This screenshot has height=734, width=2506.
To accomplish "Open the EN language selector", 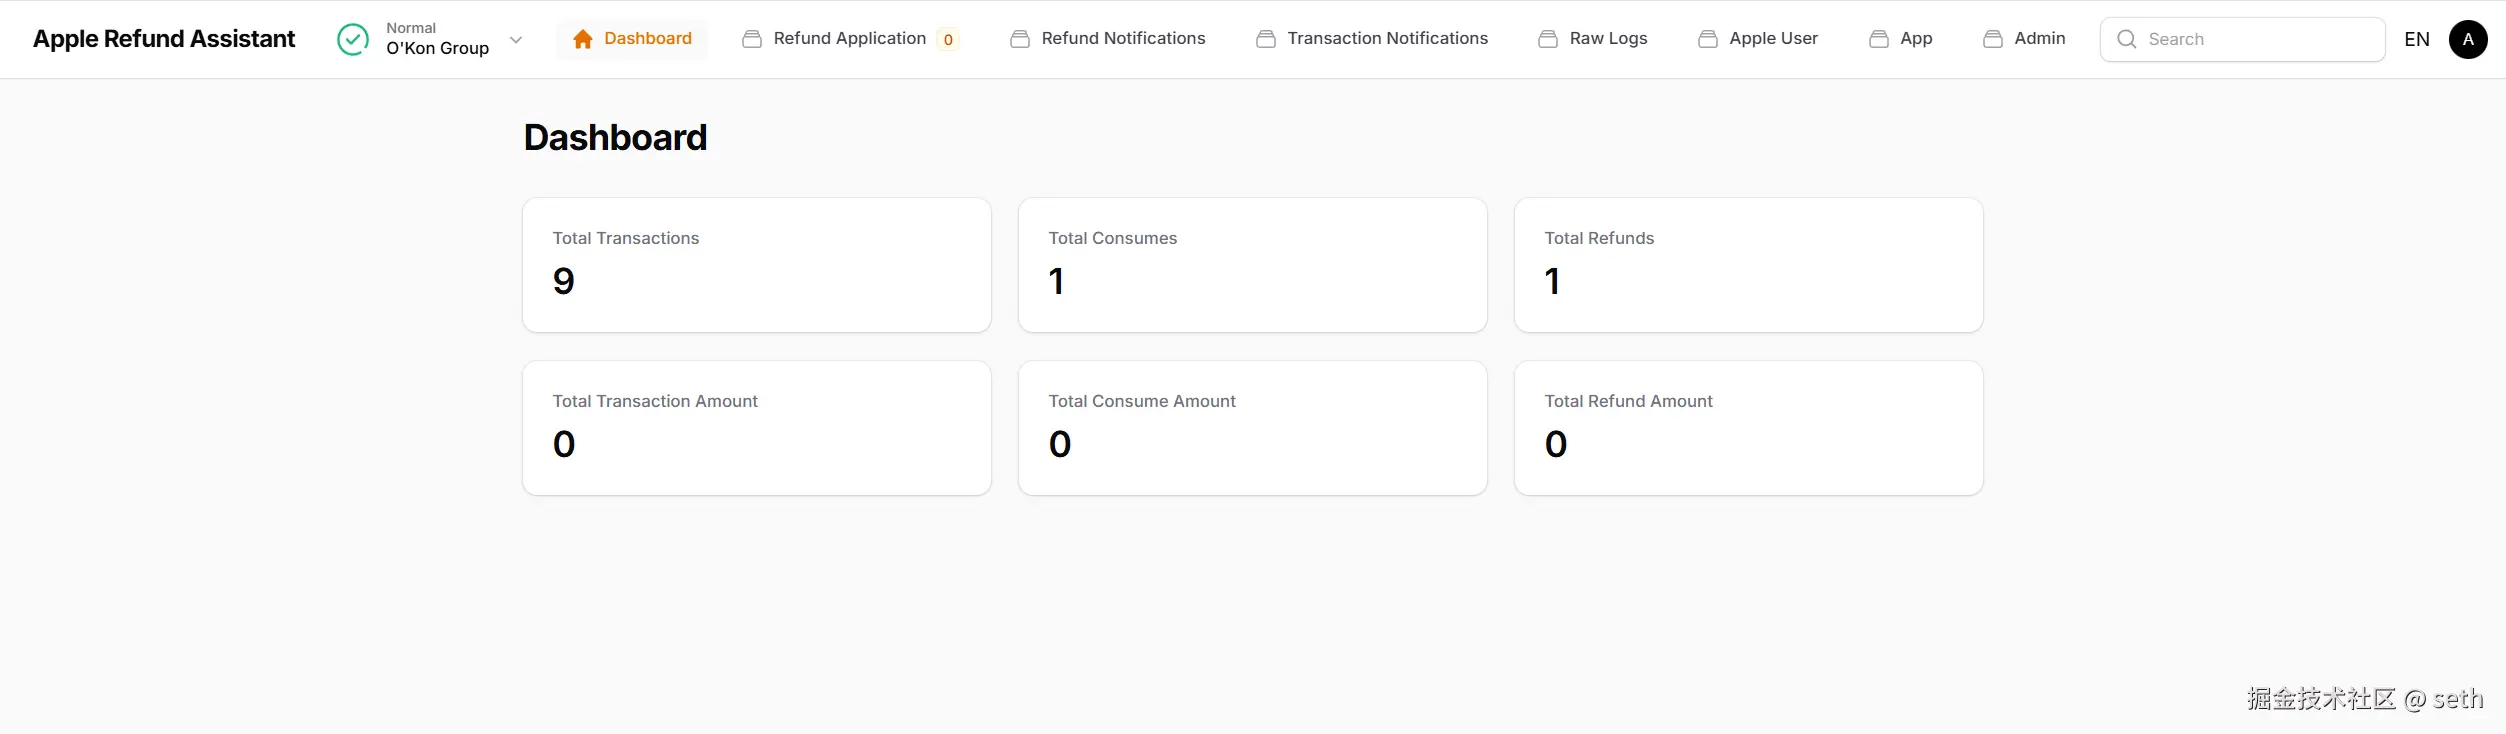I will [2417, 40].
